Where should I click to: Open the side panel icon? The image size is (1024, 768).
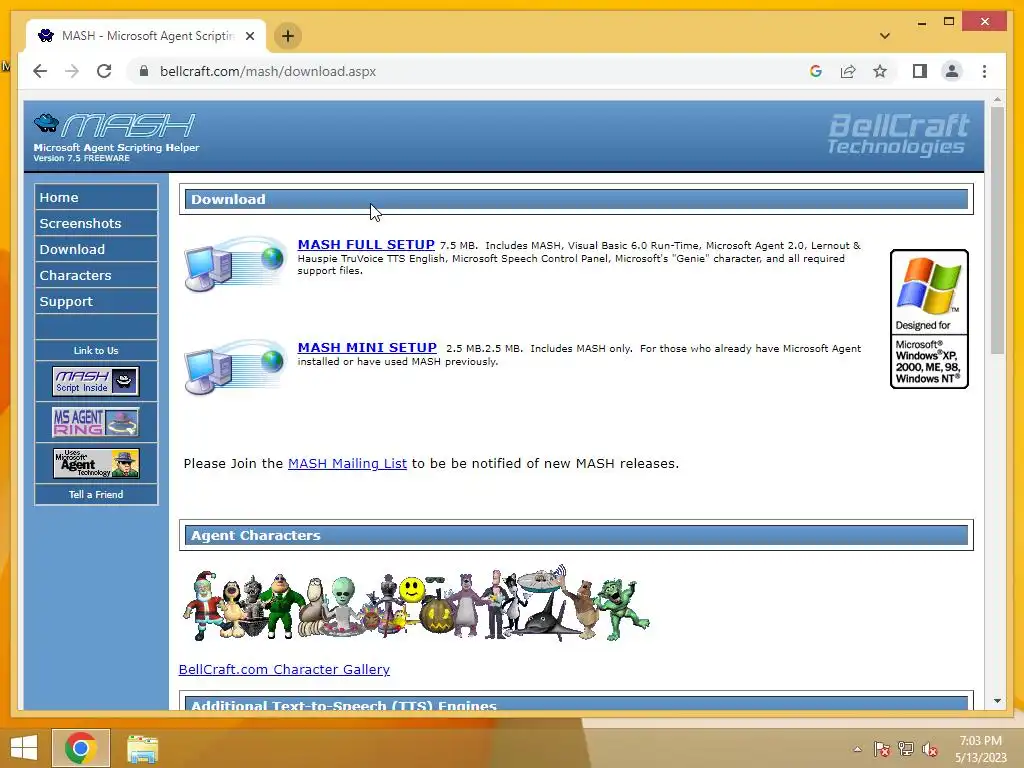920,71
